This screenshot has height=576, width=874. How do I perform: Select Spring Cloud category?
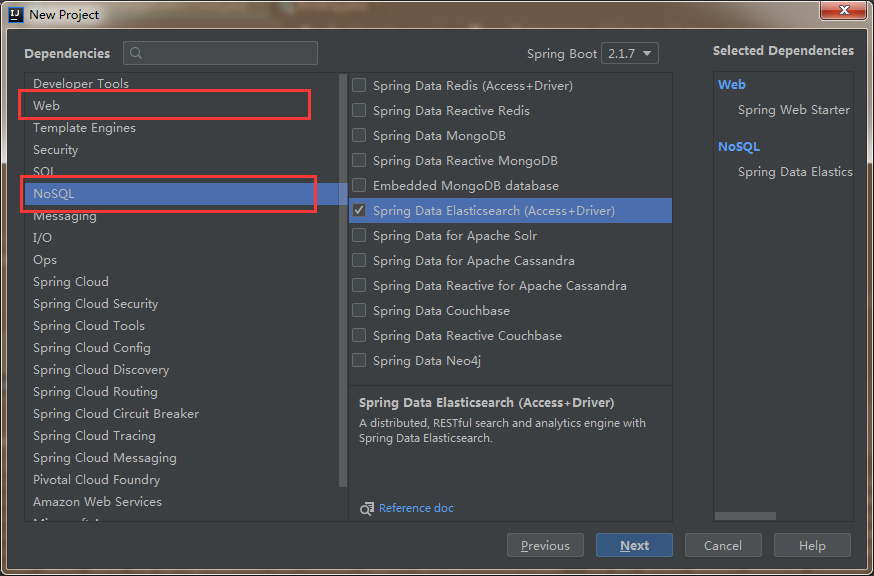[x=182, y=282]
